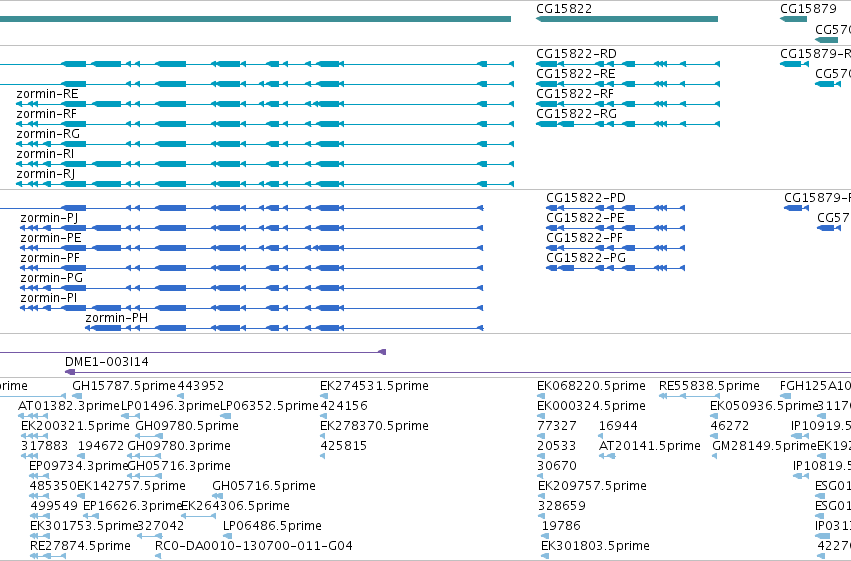Select EST GM28149.5prime
The image size is (851, 561).
764,447
